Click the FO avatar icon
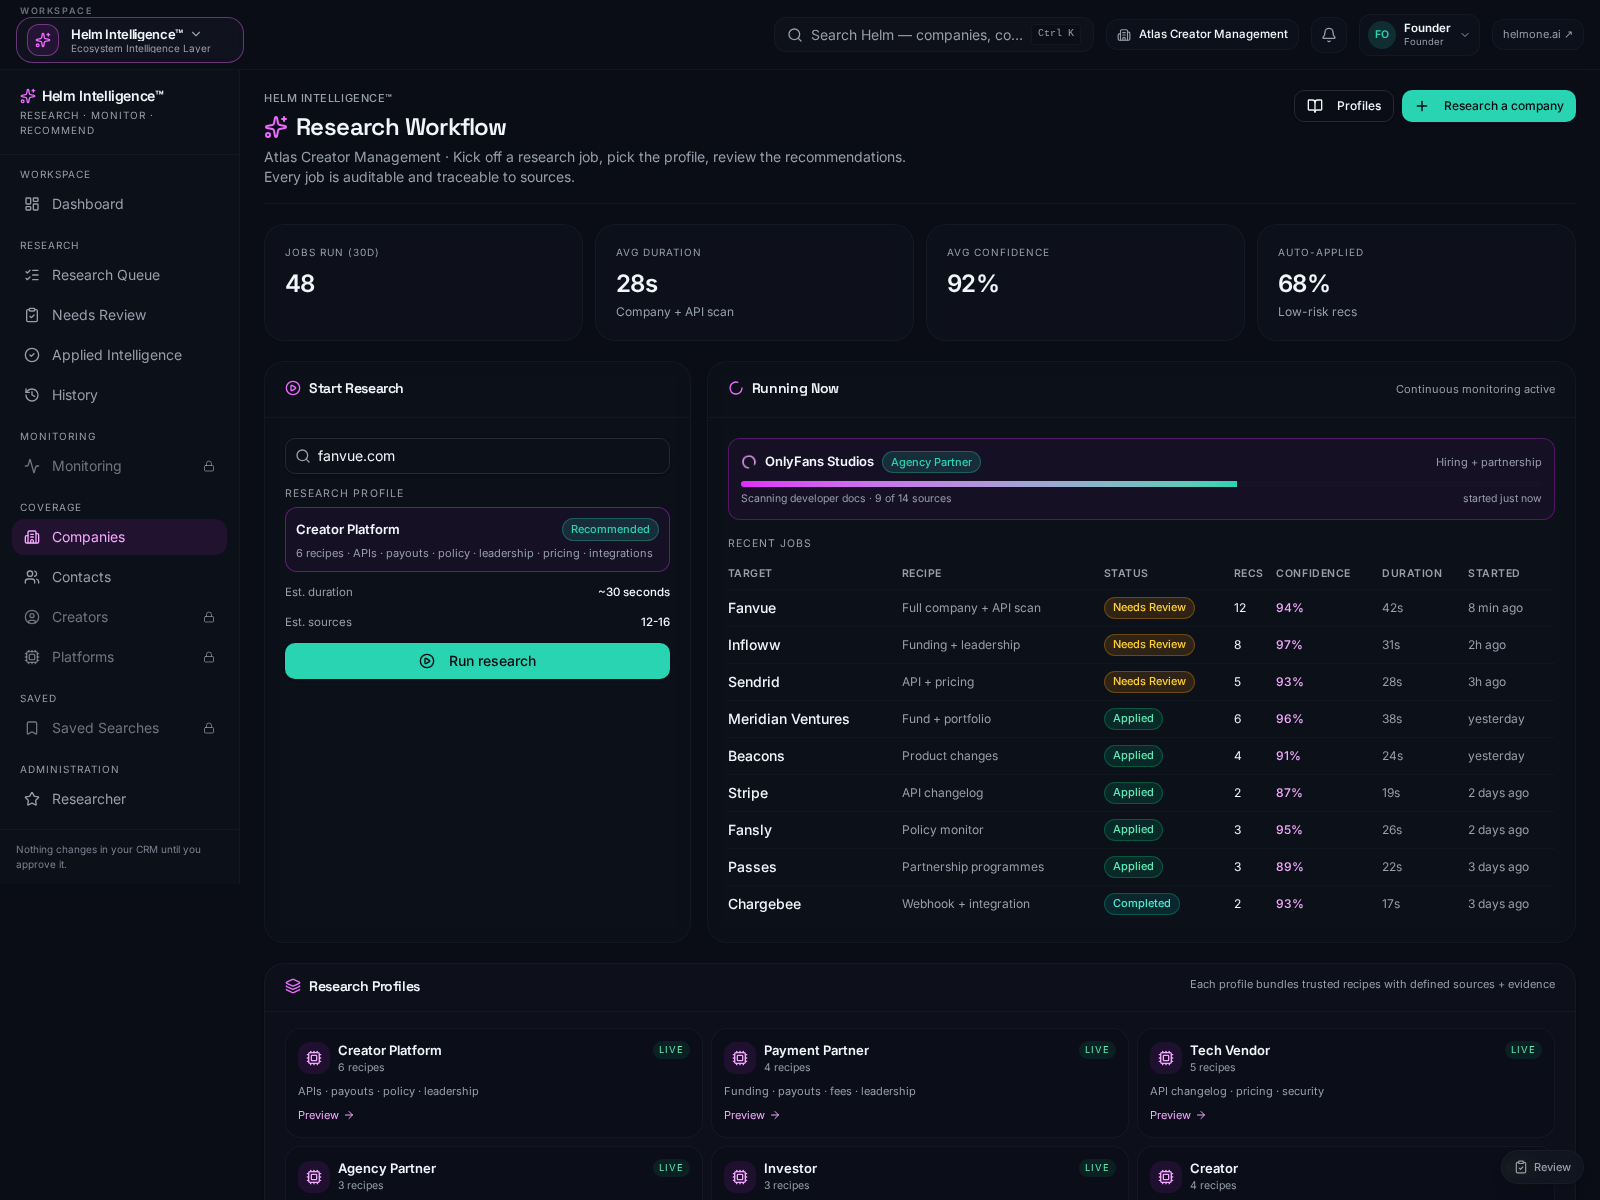1600x1200 pixels. coord(1382,35)
